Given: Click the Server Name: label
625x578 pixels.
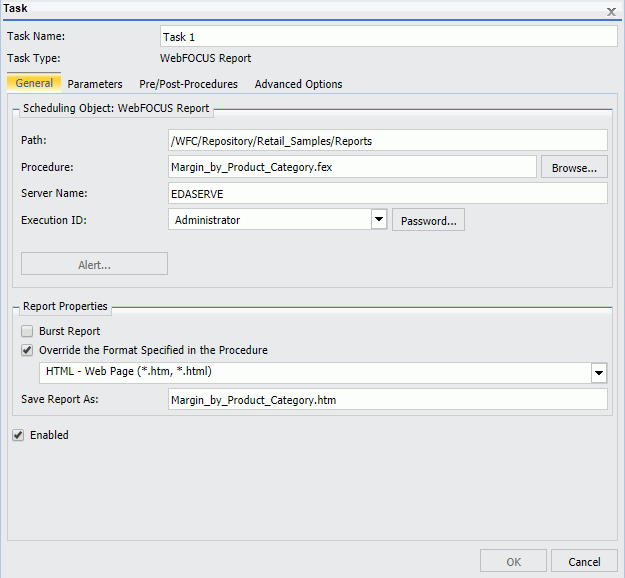Looking at the screenshot, I should pos(54,193).
